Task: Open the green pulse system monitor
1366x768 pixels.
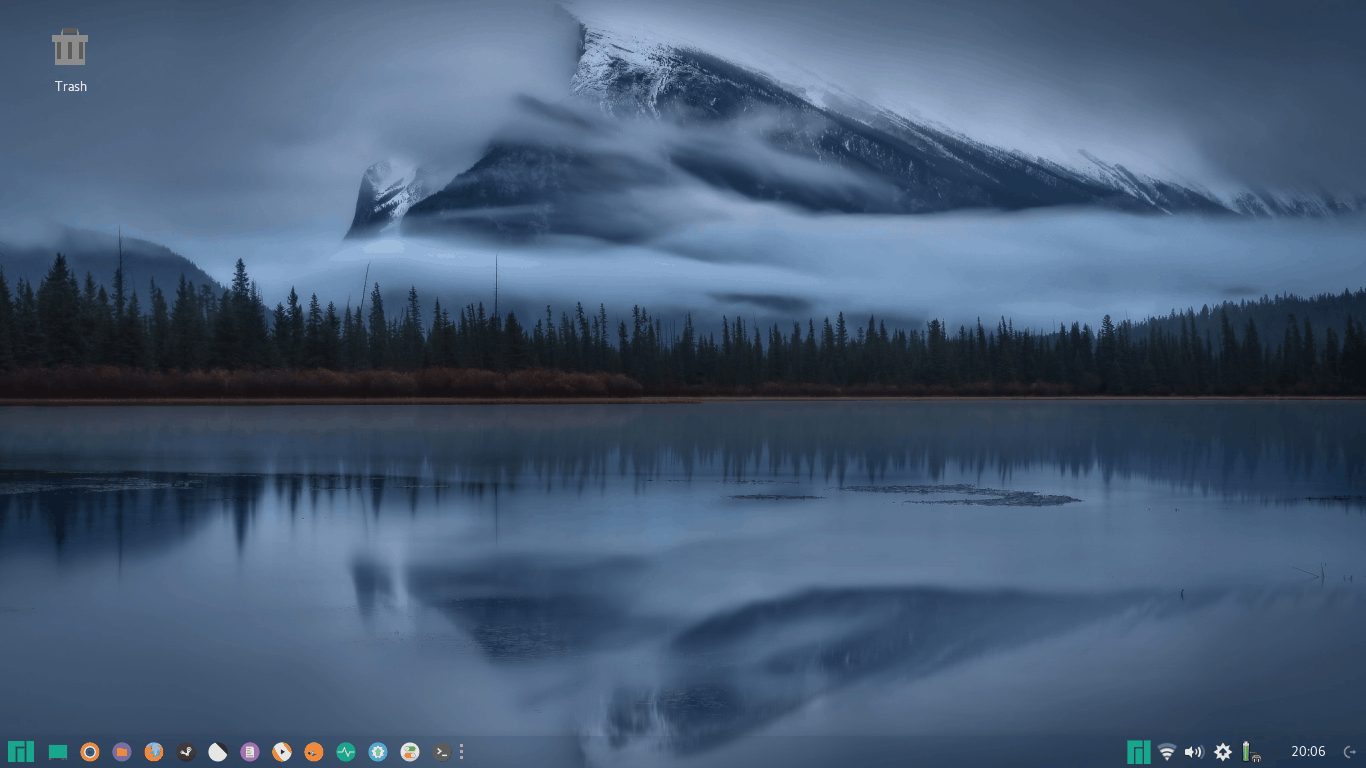Action: (346, 752)
